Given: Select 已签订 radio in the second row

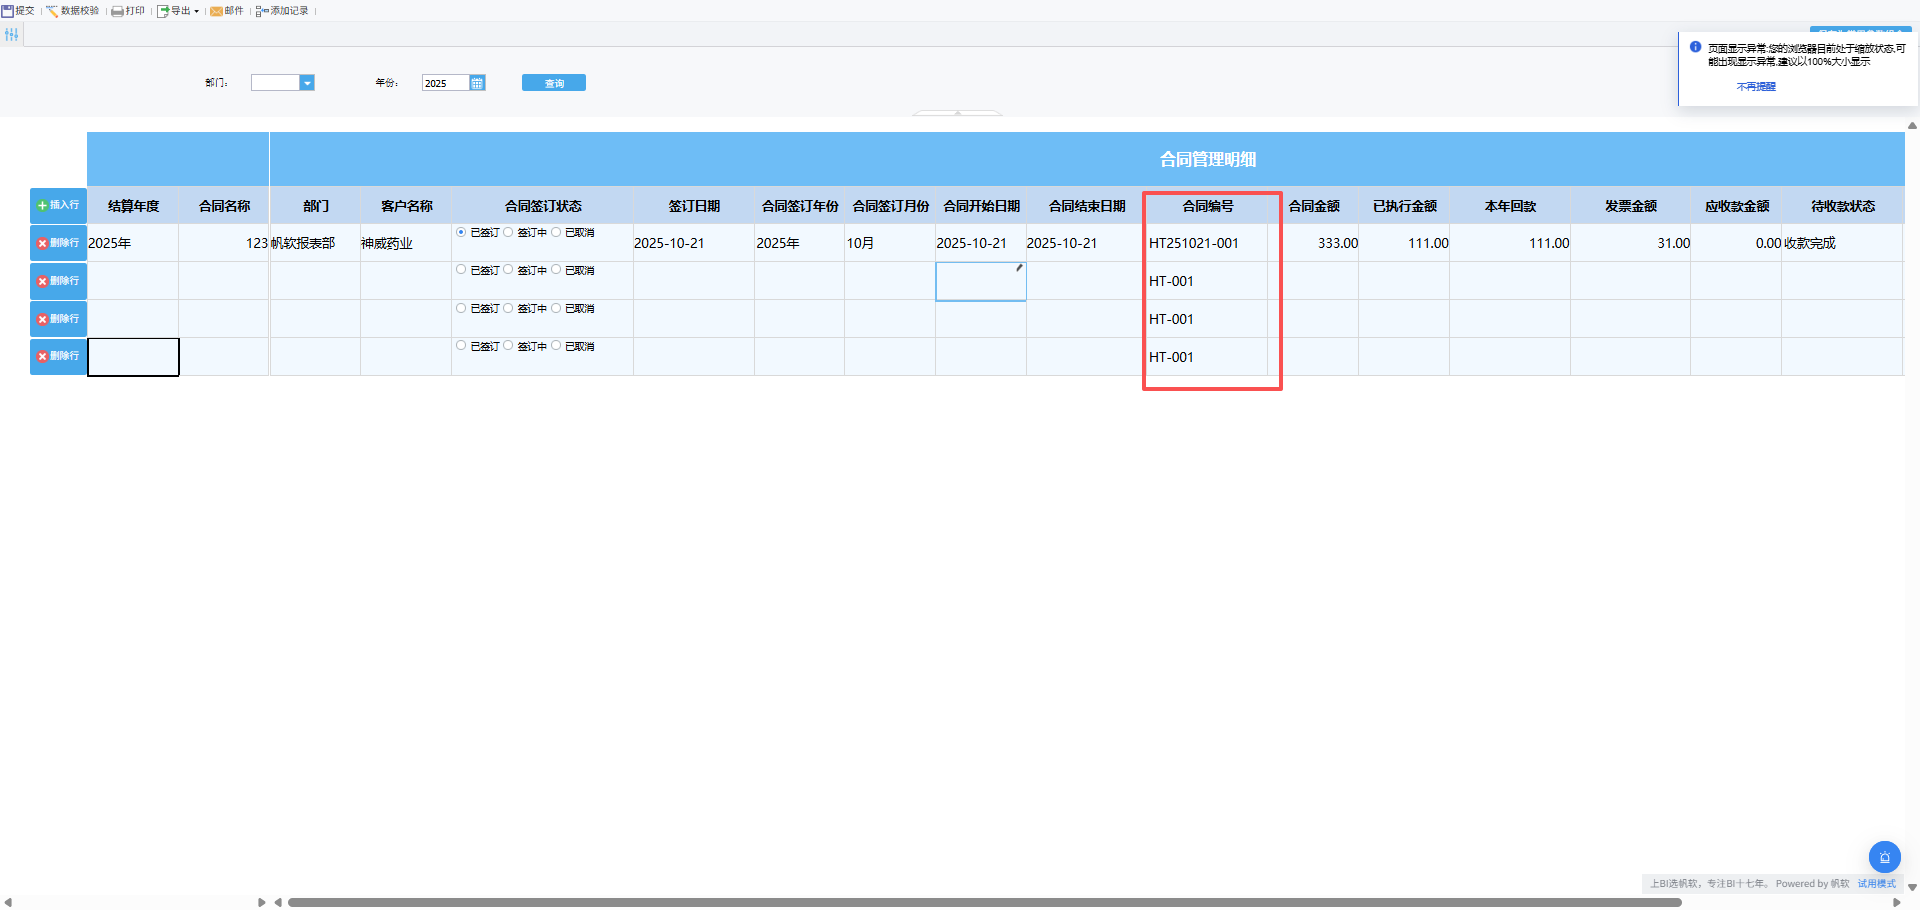Looking at the screenshot, I should pyautogui.click(x=461, y=270).
